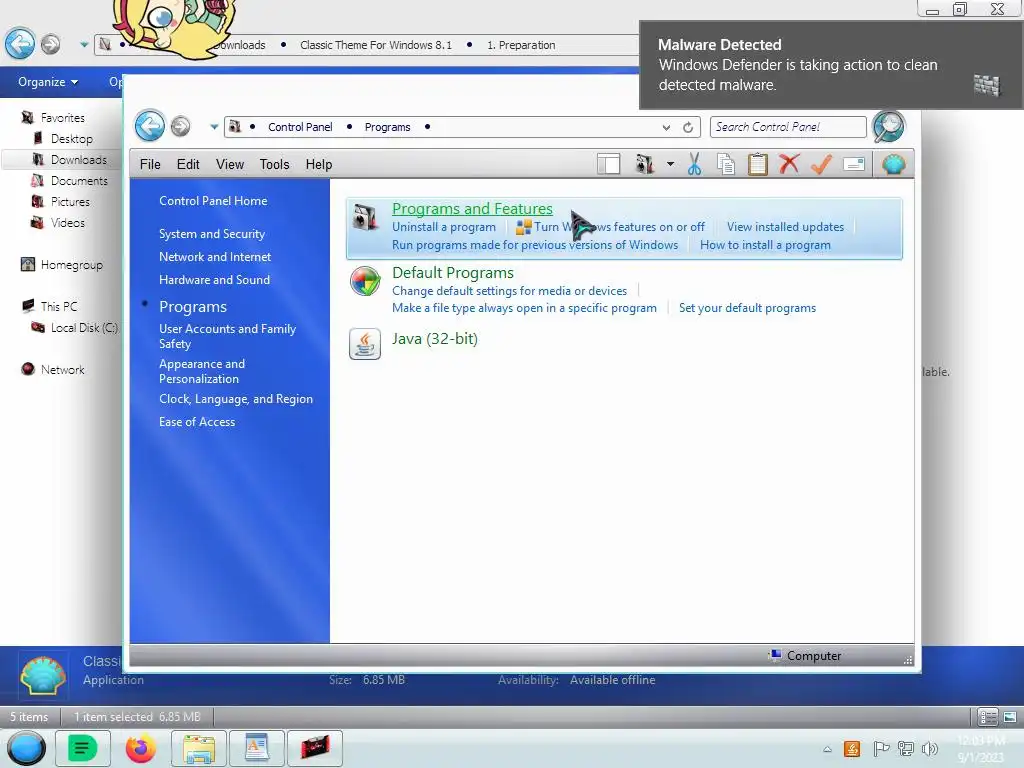
Task: Click the magnifying glass search icon
Action: pyautogui.click(x=888, y=126)
